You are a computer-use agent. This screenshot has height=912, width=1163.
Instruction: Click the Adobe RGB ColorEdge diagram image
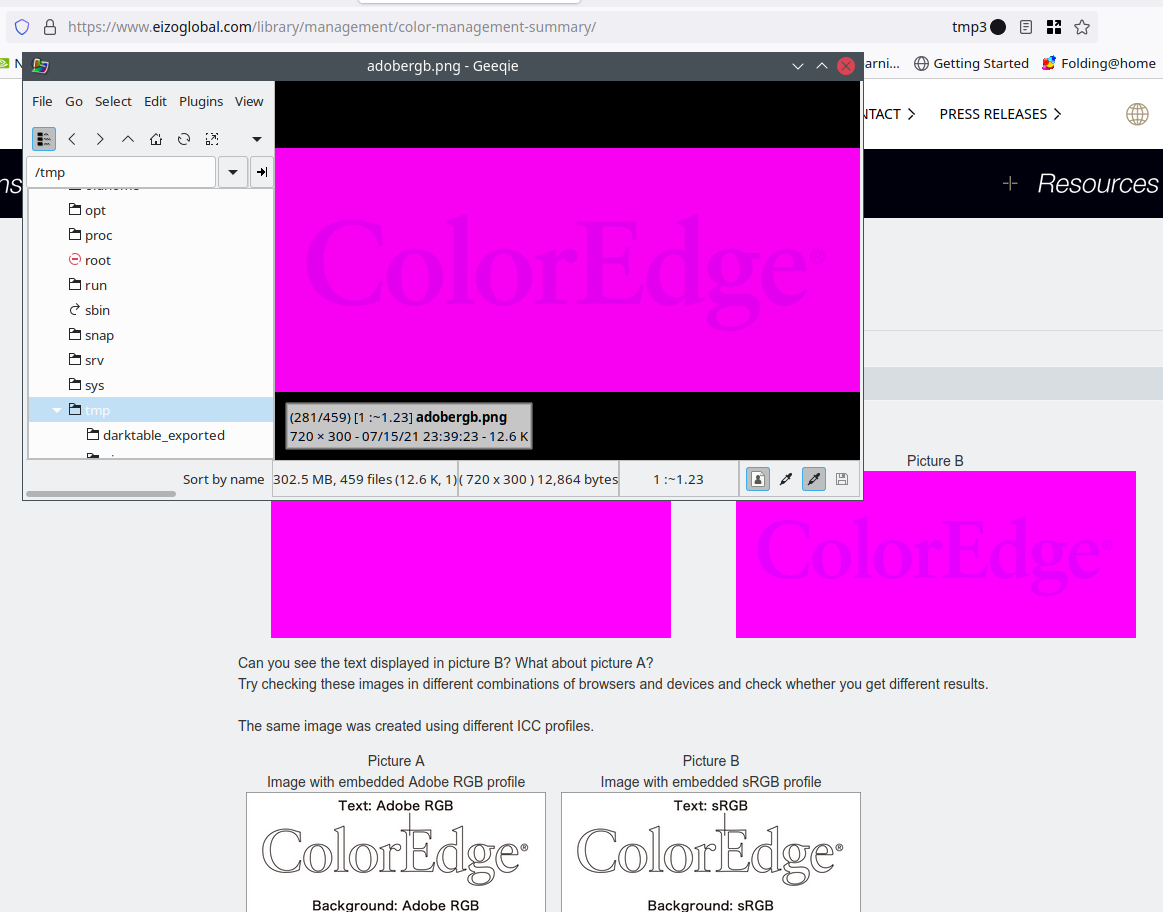(396, 852)
